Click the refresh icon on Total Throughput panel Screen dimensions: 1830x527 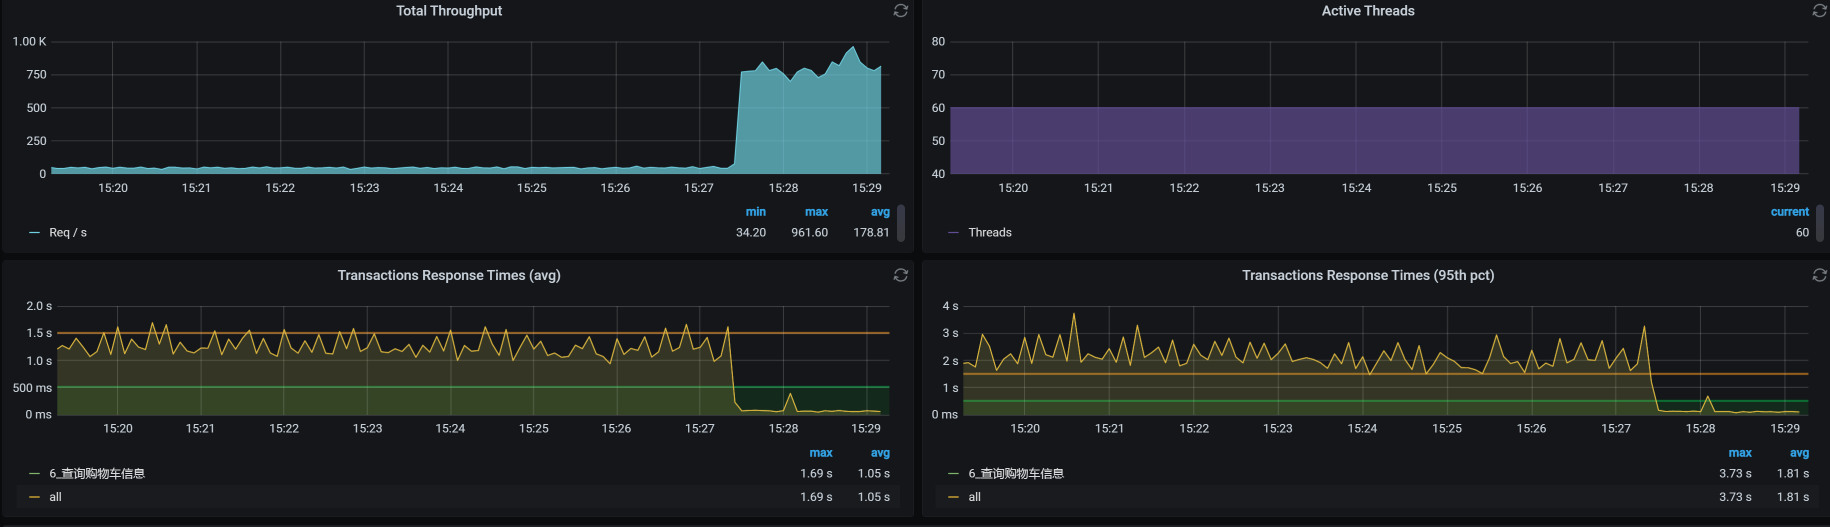900,11
